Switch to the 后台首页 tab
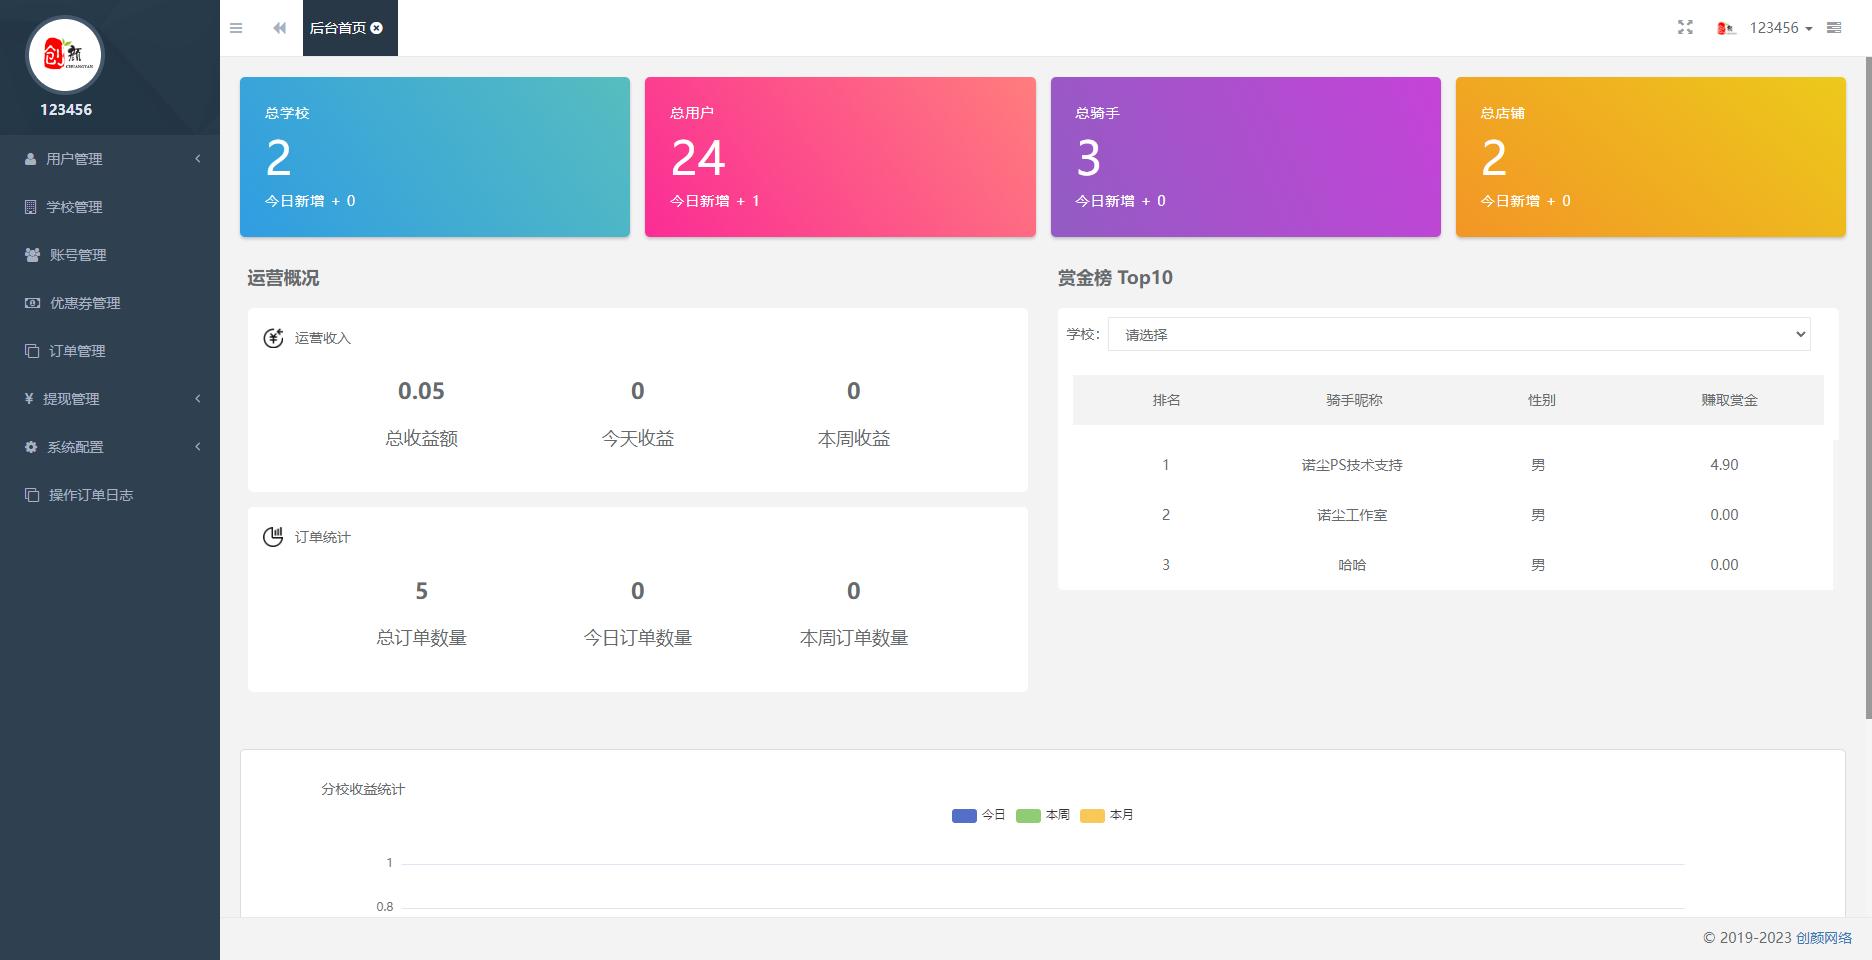The height and width of the screenshot is (960, 1872). 340,27
